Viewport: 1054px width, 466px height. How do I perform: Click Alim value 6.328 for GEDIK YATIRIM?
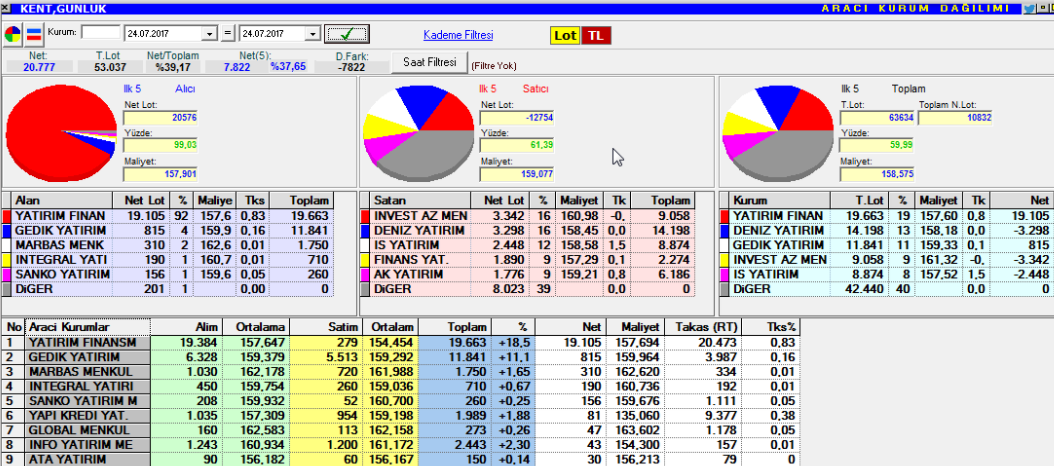pyautogui.click(x=186, y=357)
